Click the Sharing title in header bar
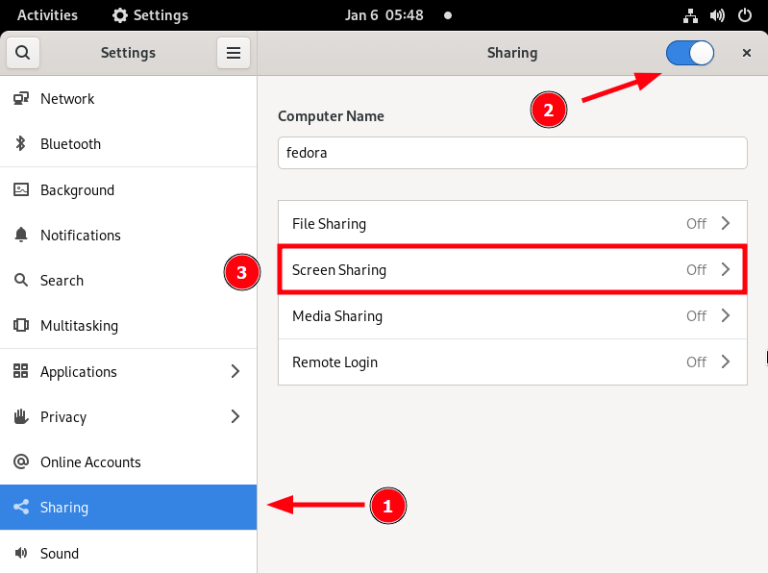Viewport: 768px width, 573px height. [x=512, y=53]
